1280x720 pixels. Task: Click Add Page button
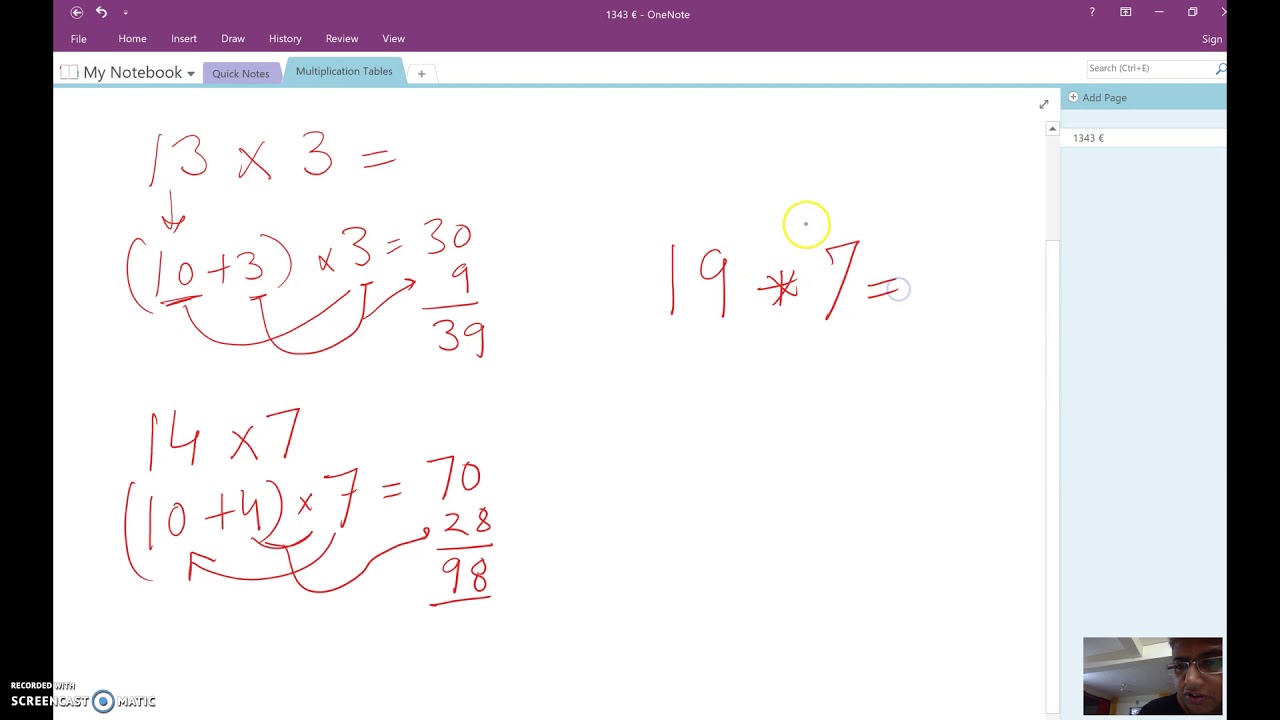[x=1097, y=97]
